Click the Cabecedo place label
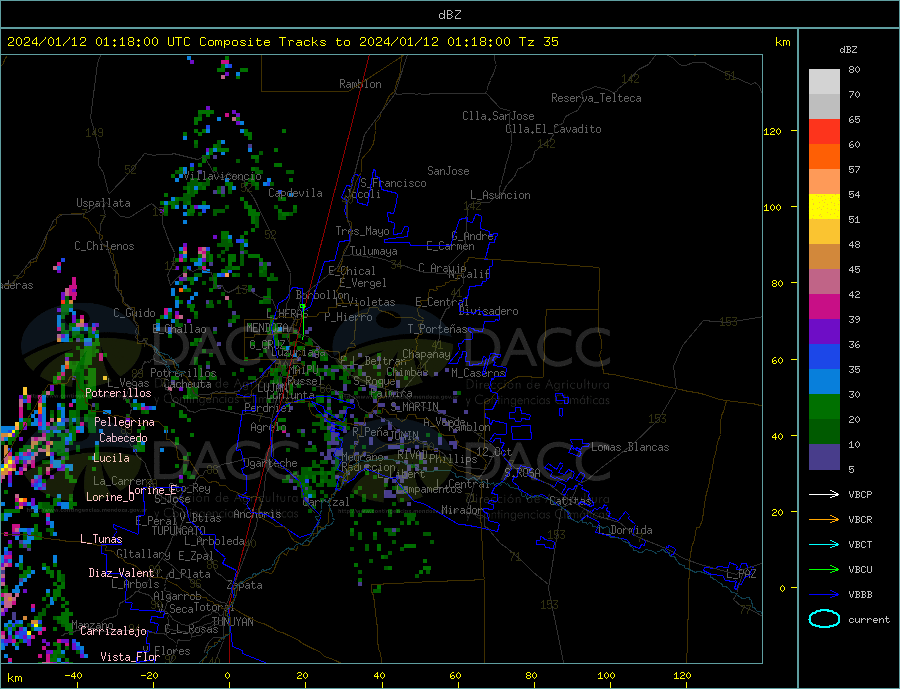 [x=123, y=438]
